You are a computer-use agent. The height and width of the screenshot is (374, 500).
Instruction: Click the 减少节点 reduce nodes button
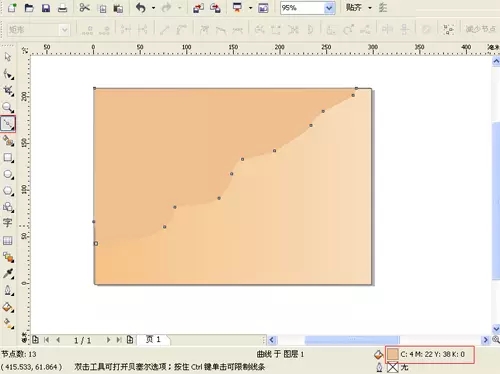point(480,29)
